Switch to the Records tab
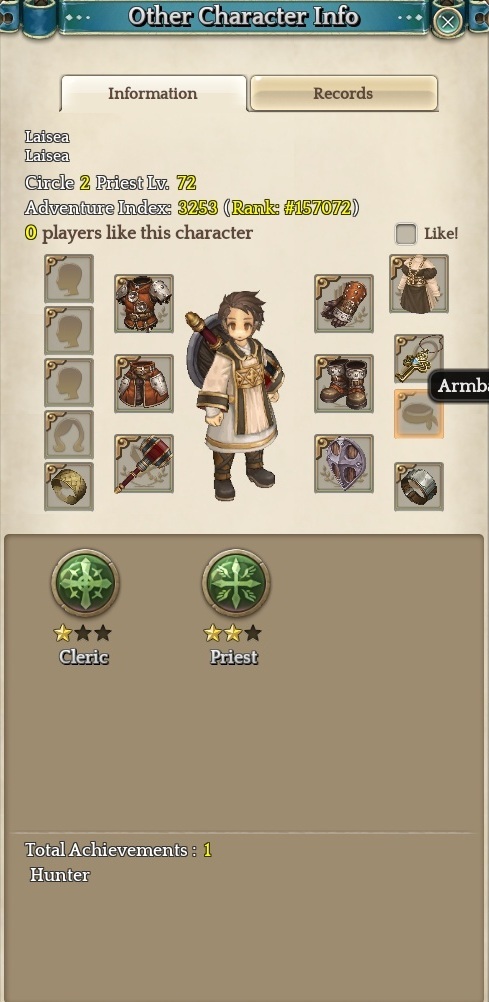Viewport: 489px width, 1002px height. (343, 93)
